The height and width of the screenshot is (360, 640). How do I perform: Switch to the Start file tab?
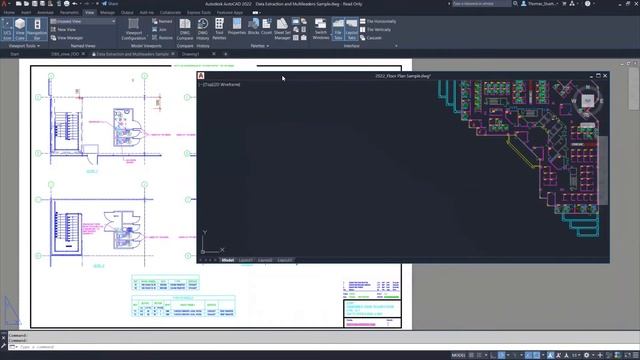15,54
